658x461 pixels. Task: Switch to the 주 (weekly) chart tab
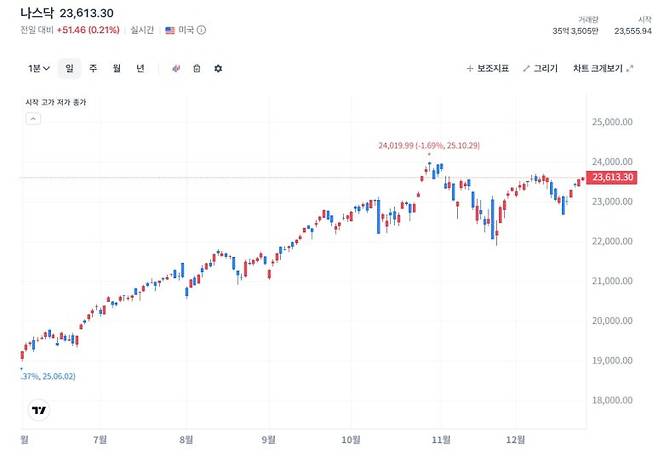pos(93,68)
